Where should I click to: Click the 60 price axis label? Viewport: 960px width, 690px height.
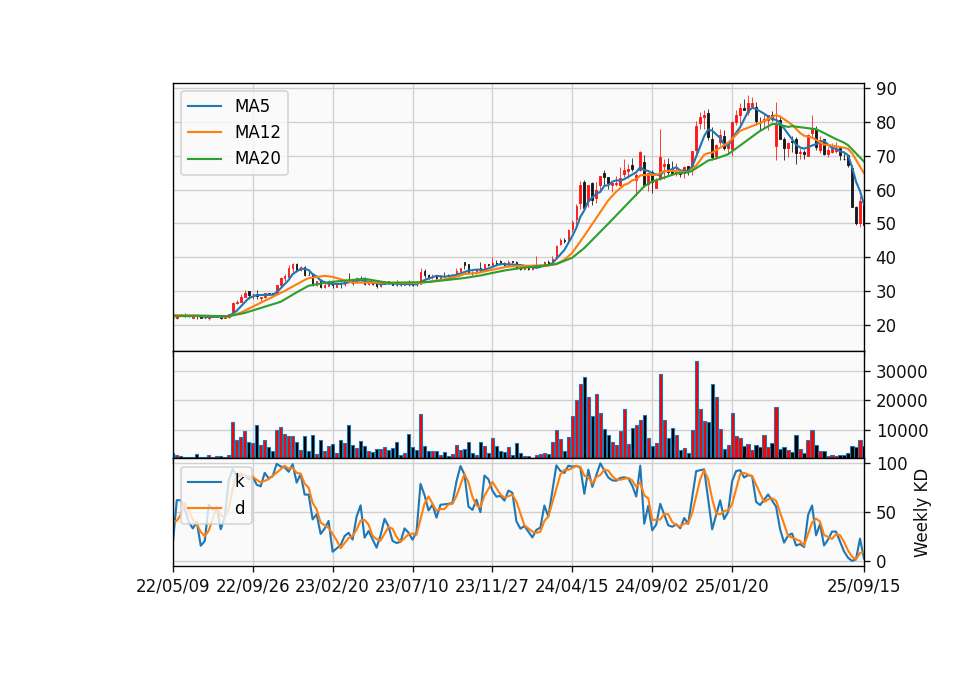[886, 190]
